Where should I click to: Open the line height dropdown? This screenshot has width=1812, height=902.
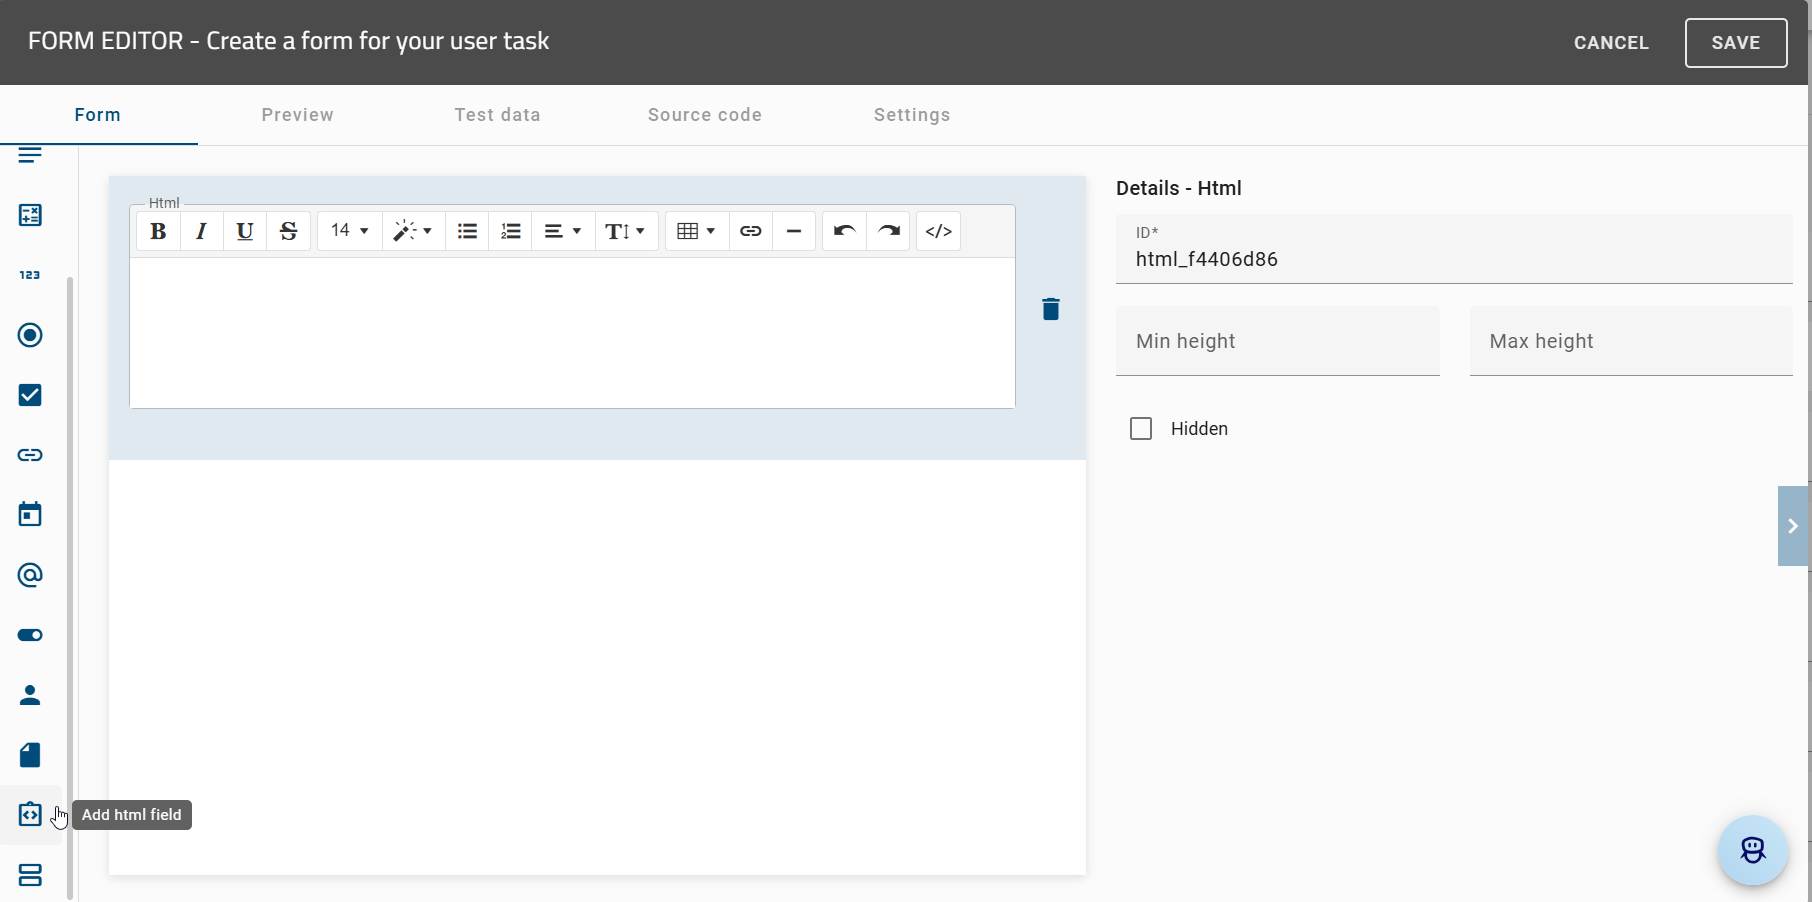tap(626, 231)
